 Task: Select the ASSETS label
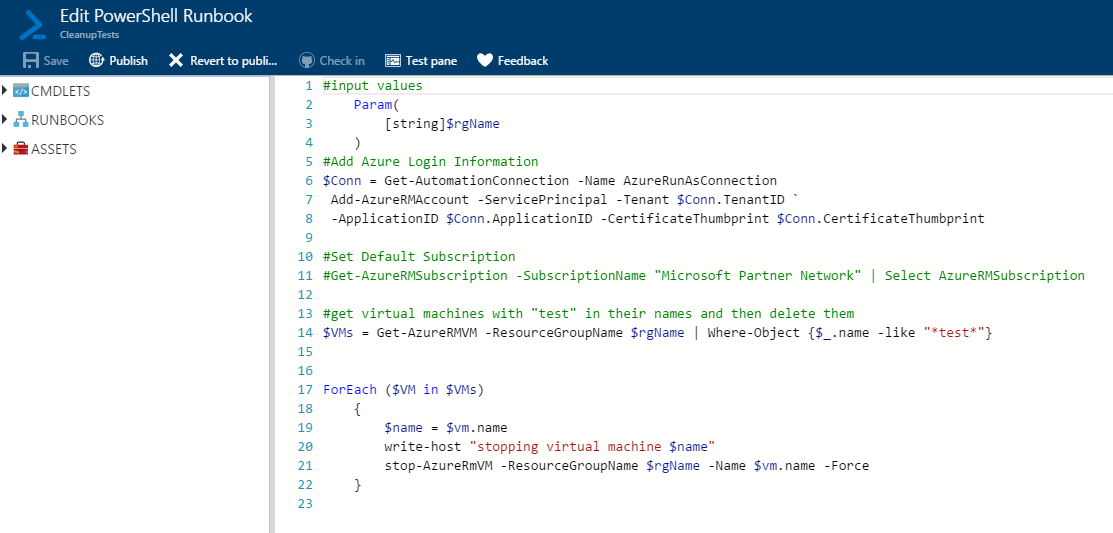coord(54,150)
